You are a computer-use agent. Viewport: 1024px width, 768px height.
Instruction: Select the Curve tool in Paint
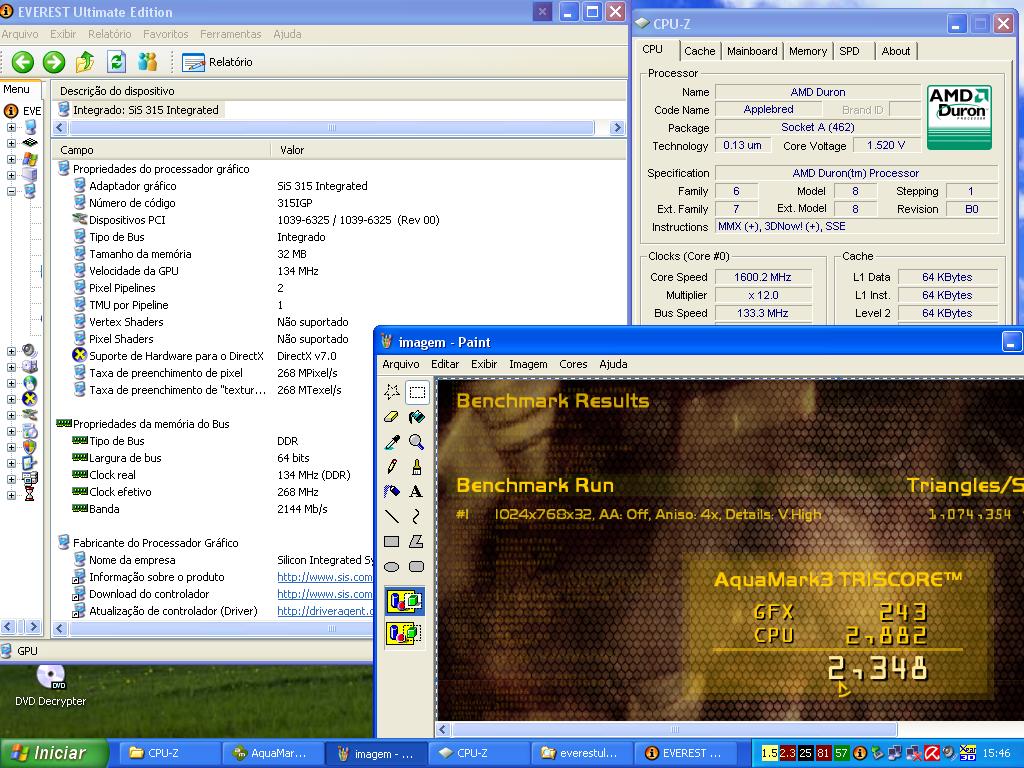click(417, 517)
